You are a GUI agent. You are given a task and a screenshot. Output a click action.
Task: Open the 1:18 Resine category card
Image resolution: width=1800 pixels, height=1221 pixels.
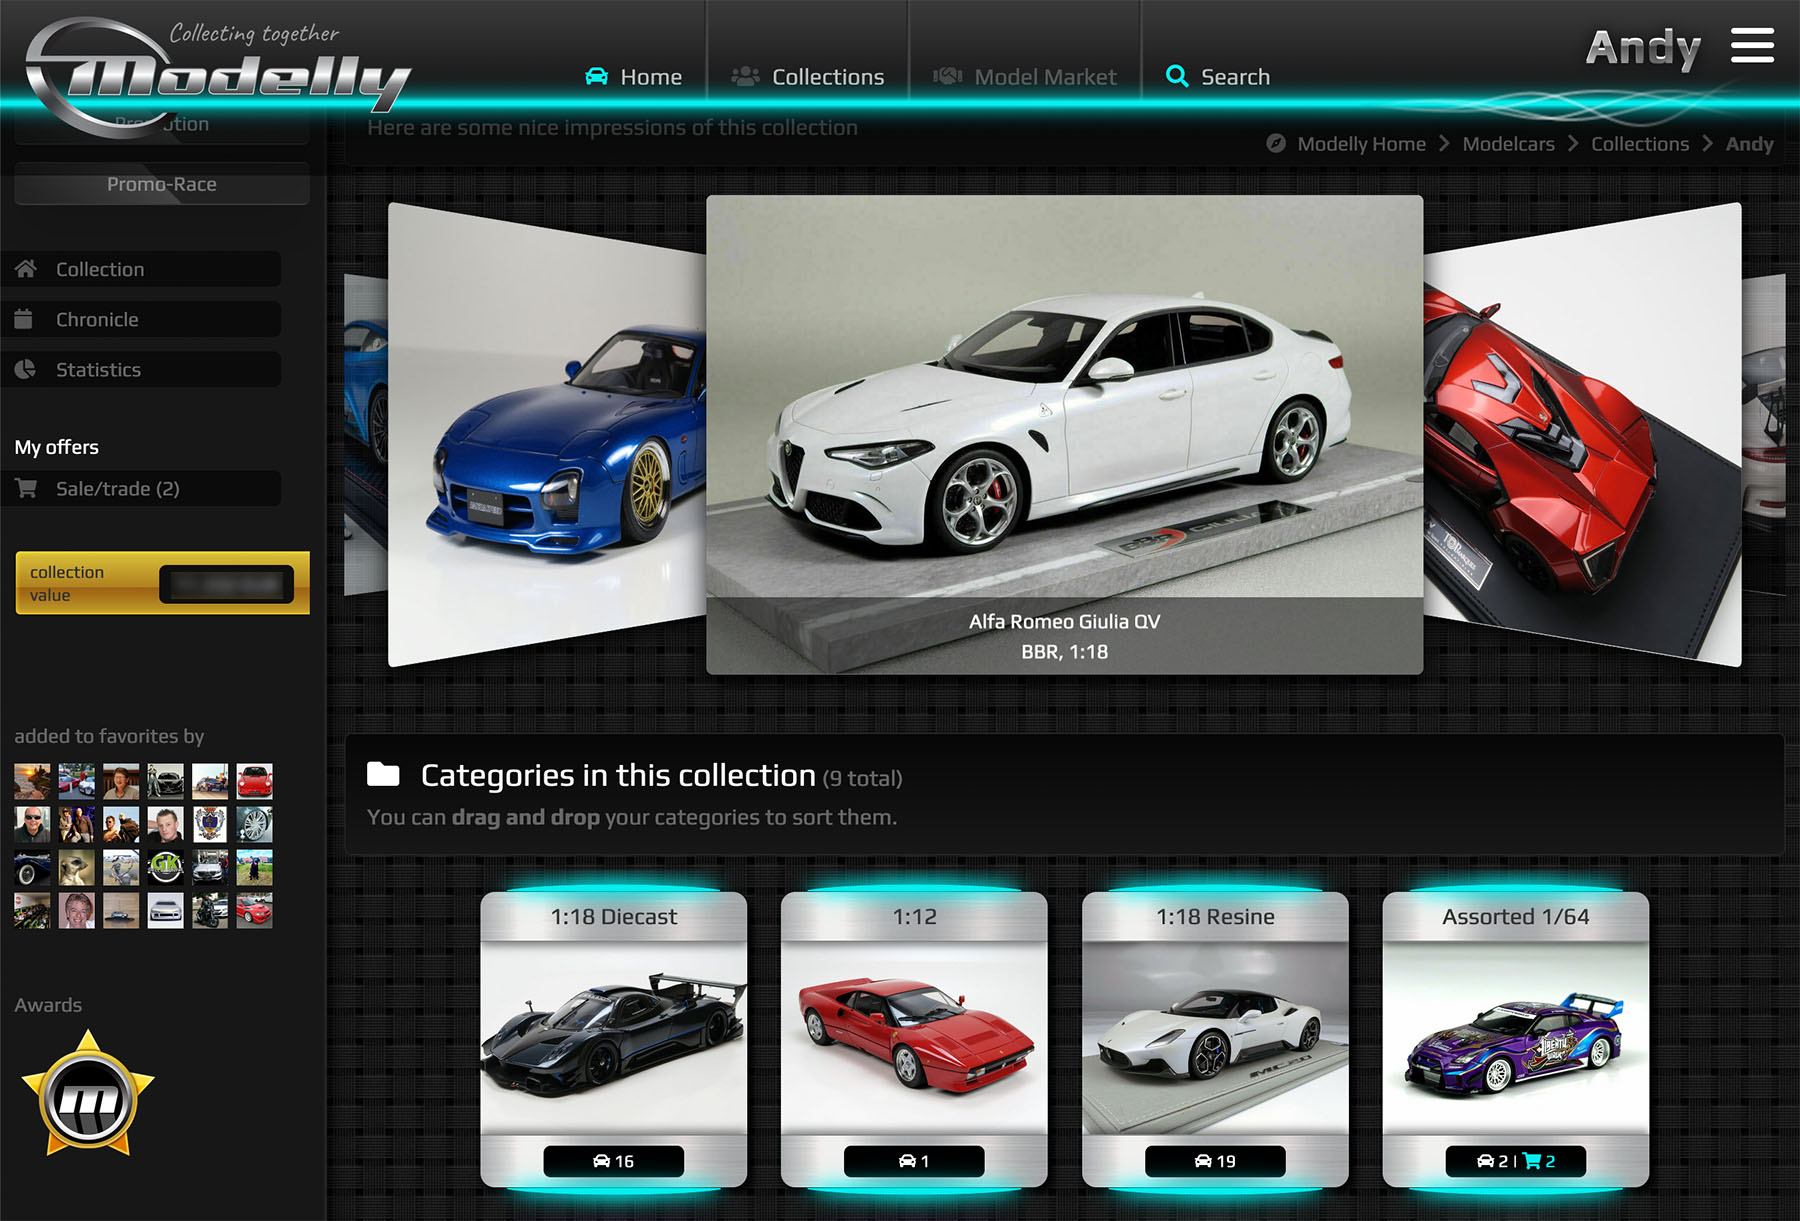coord(1215,1038)
